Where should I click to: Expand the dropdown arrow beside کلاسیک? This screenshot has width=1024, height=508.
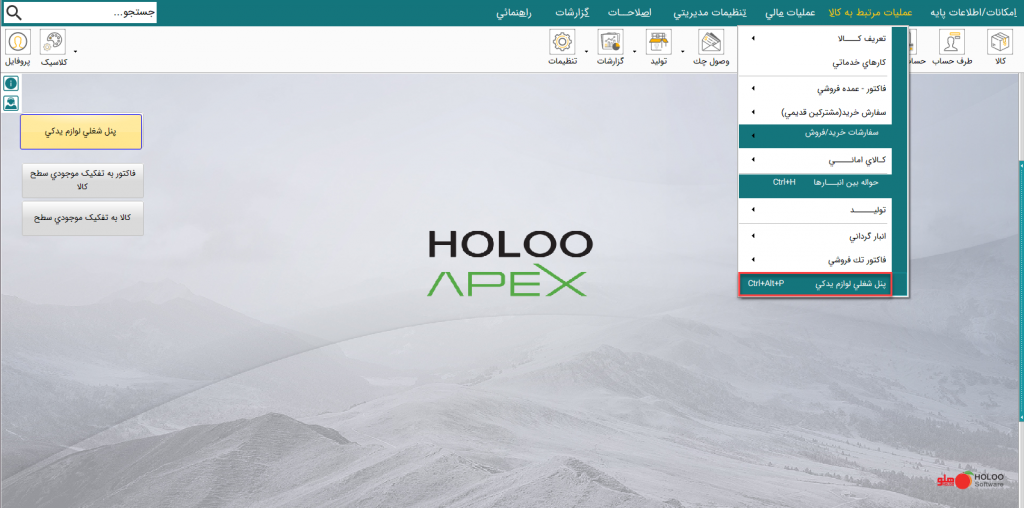point(75,50)
